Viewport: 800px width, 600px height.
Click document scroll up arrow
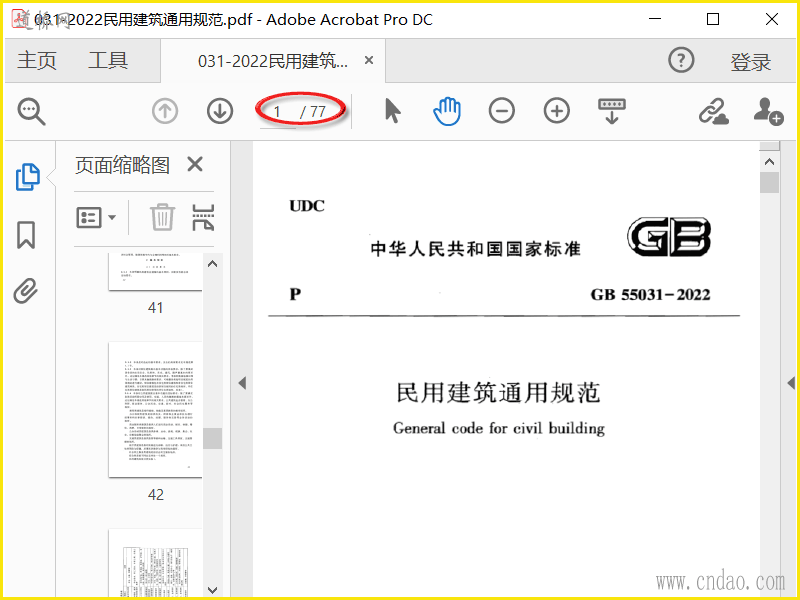[x=769, y=162]
